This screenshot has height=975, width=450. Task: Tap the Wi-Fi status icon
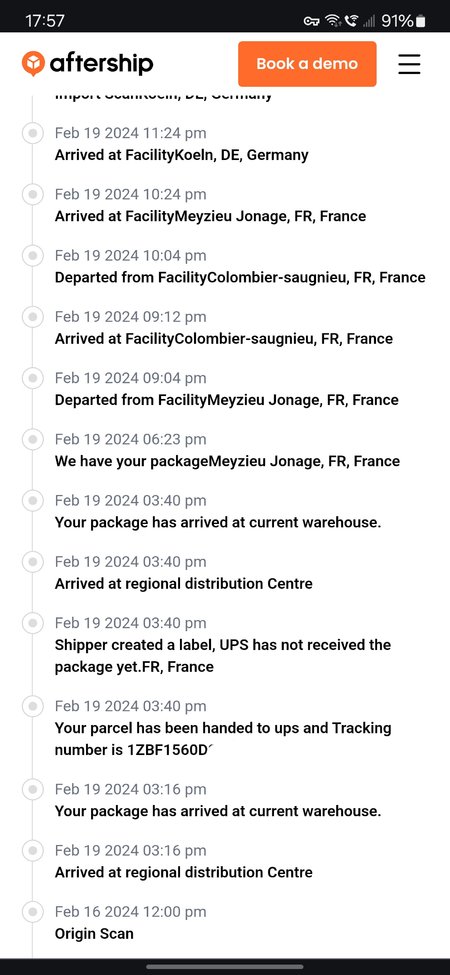coord(333,21)
